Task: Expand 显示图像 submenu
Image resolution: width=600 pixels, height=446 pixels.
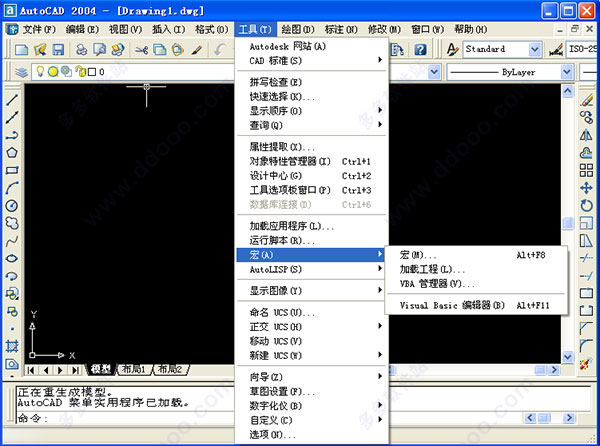Action: tap(312, 291)
